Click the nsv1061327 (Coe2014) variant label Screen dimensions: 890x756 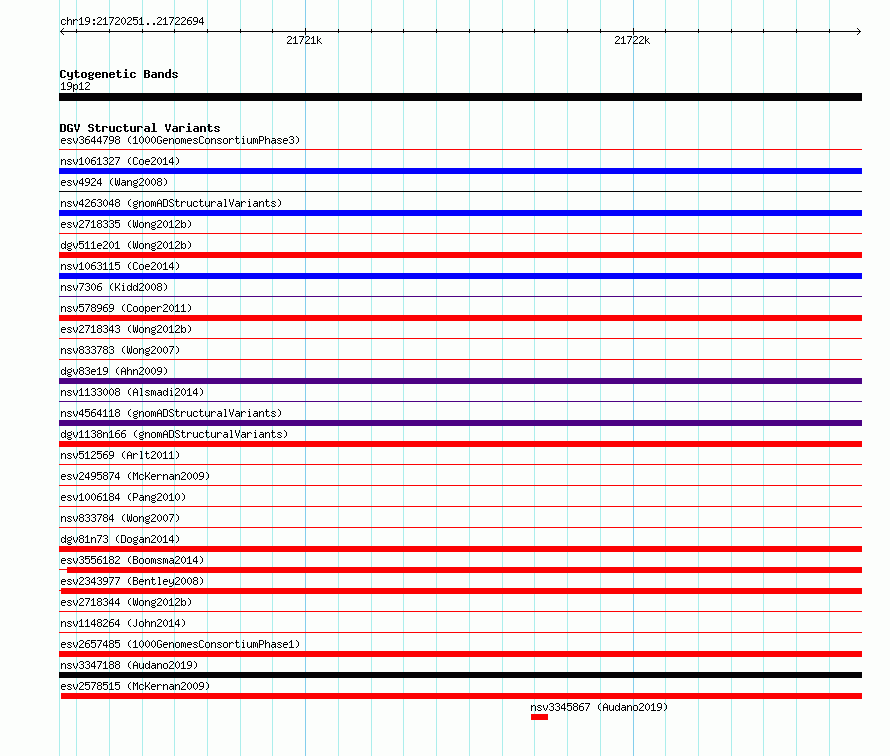point(120,161)
